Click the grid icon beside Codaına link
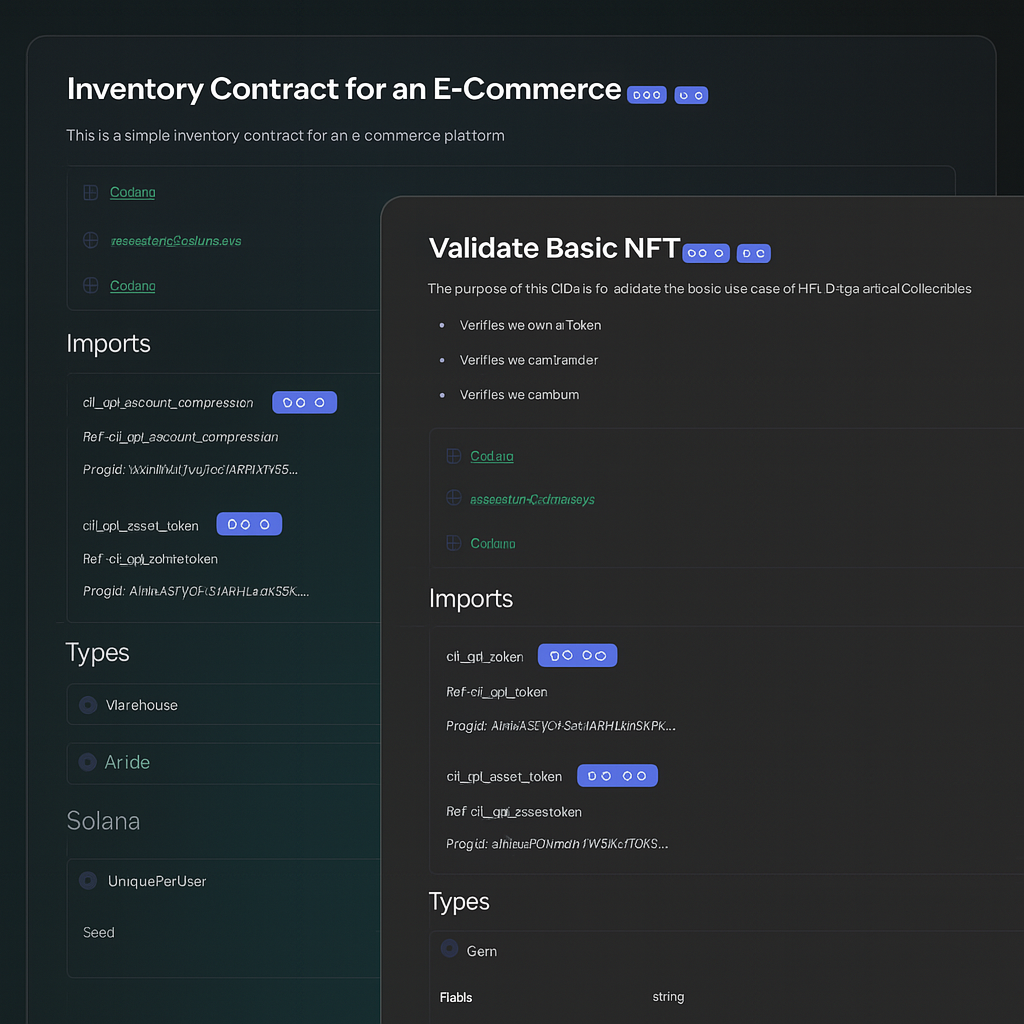Image resolution: width=1024 pixels, height=1024 pixels. pos(452,543)
